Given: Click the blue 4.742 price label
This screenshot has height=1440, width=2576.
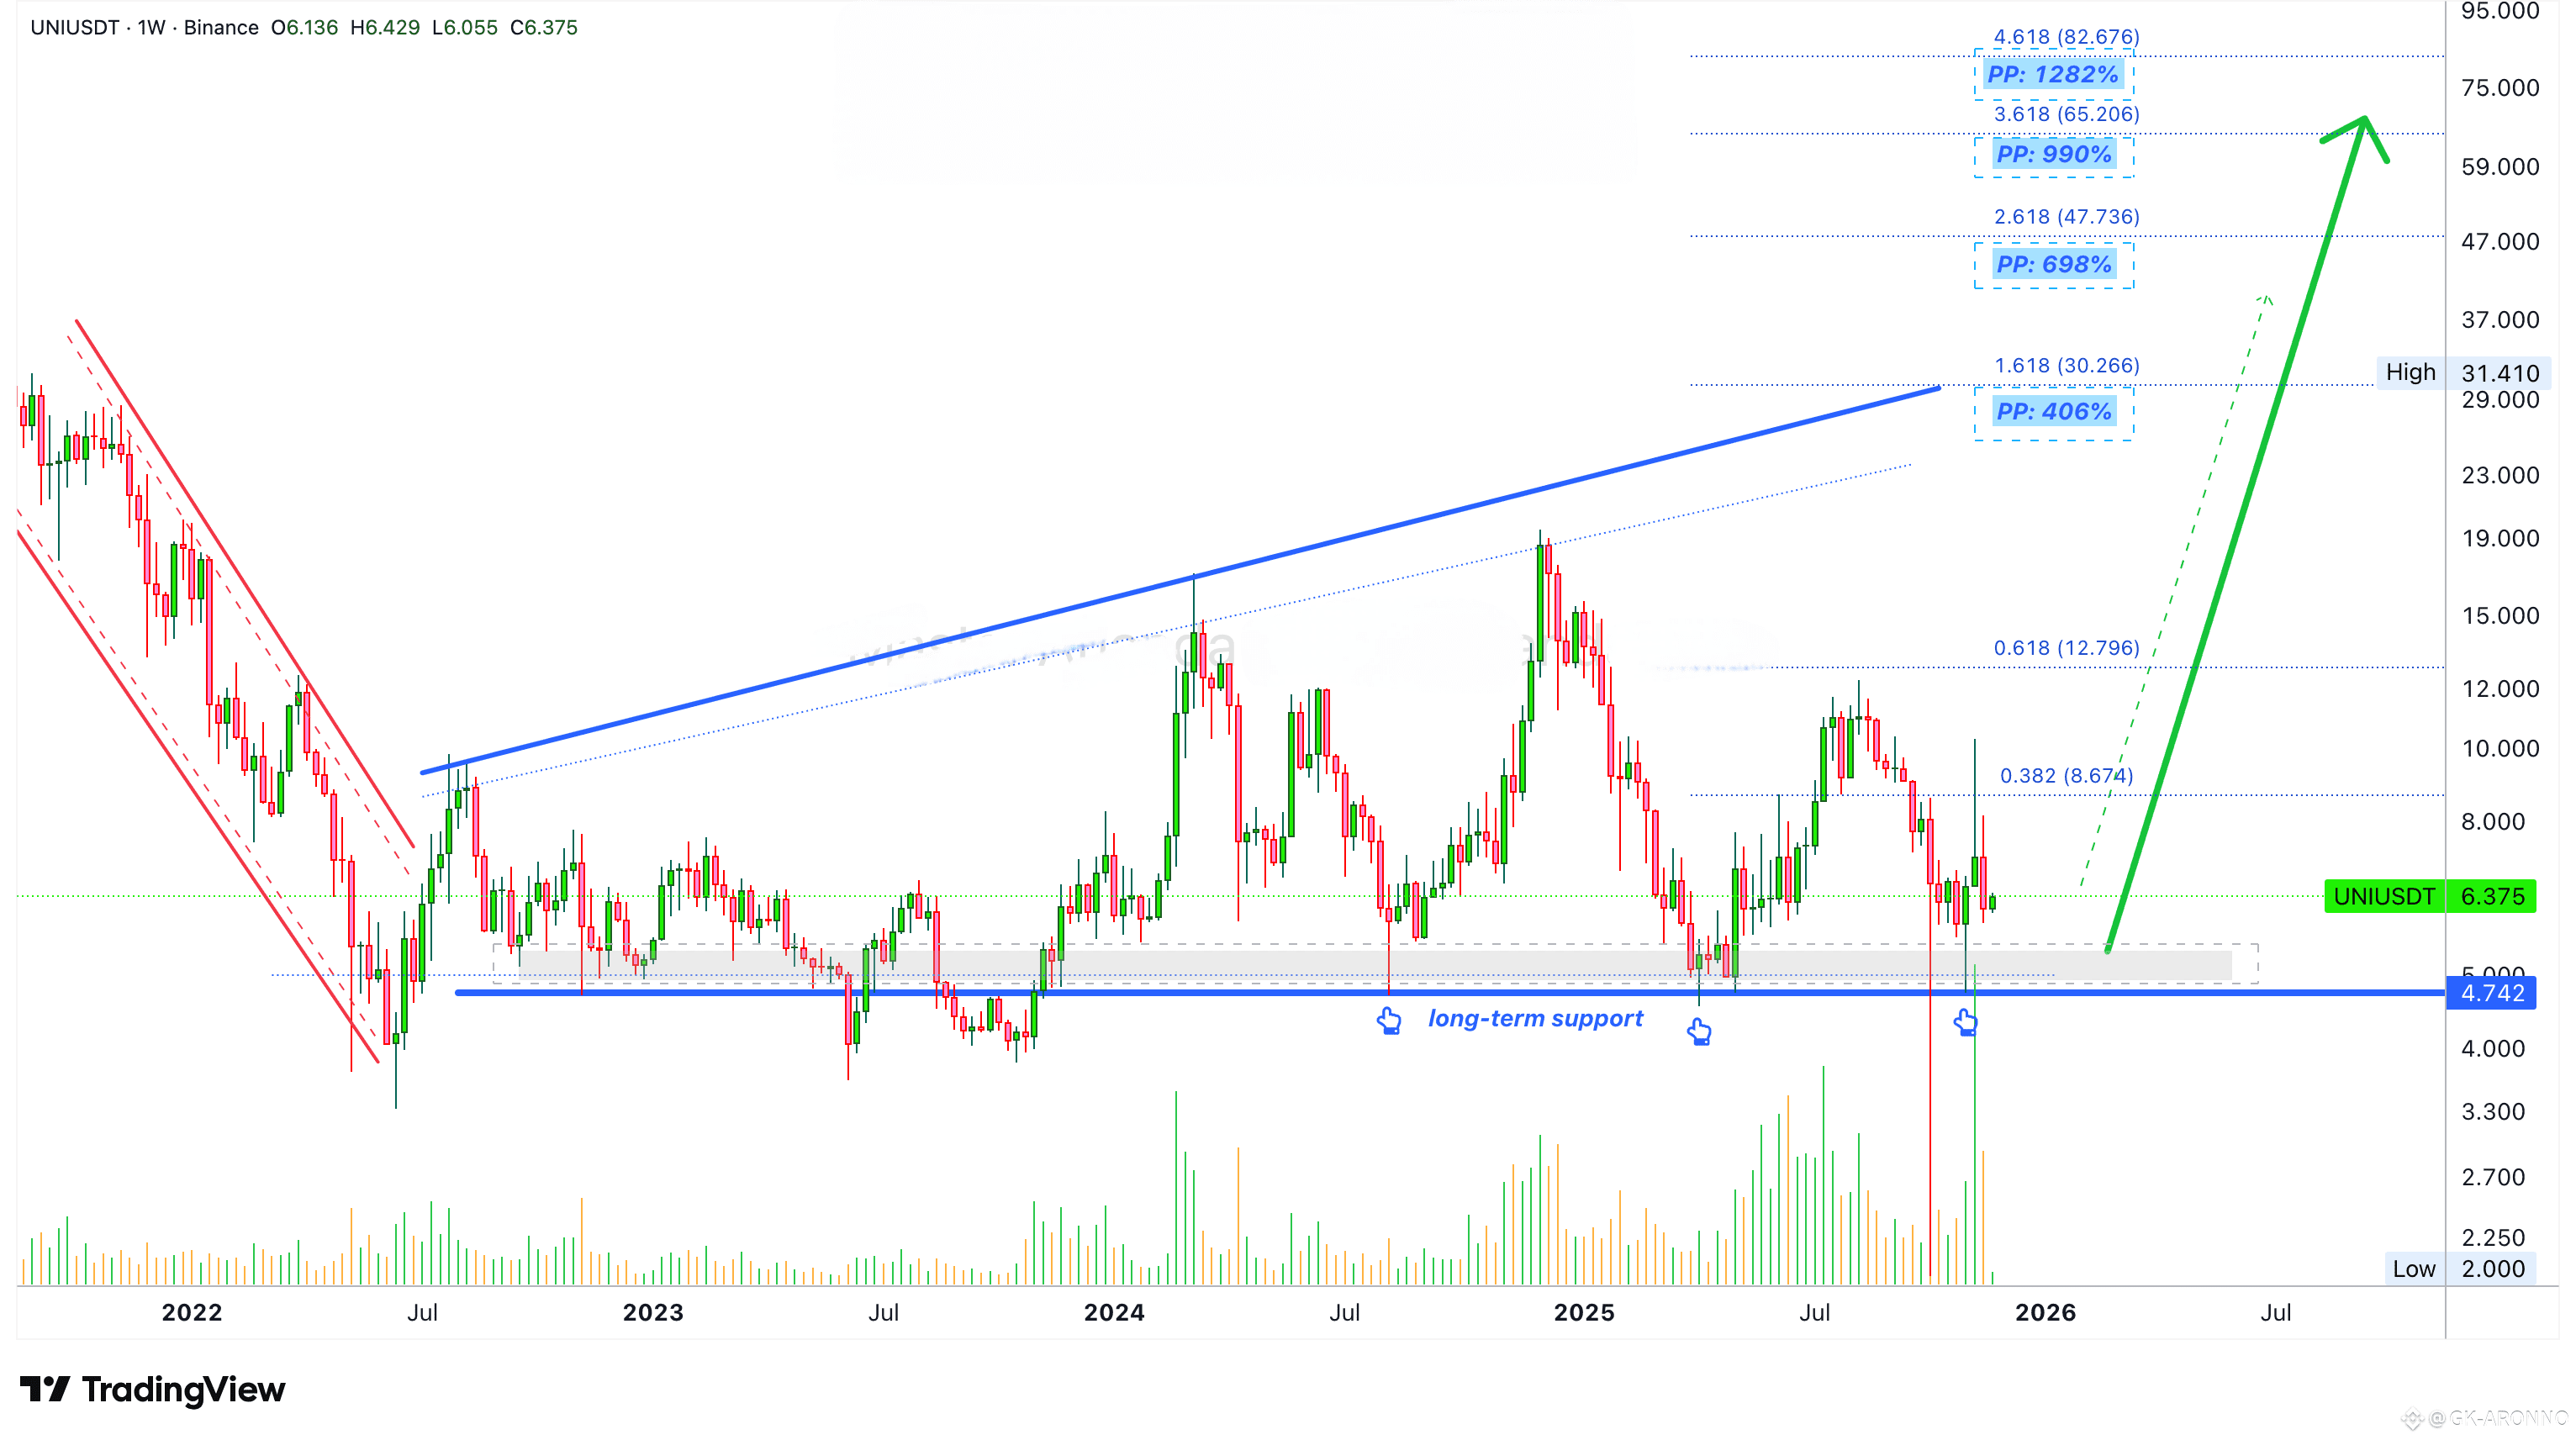Looking at the screenshot, I should [2491, 993].
